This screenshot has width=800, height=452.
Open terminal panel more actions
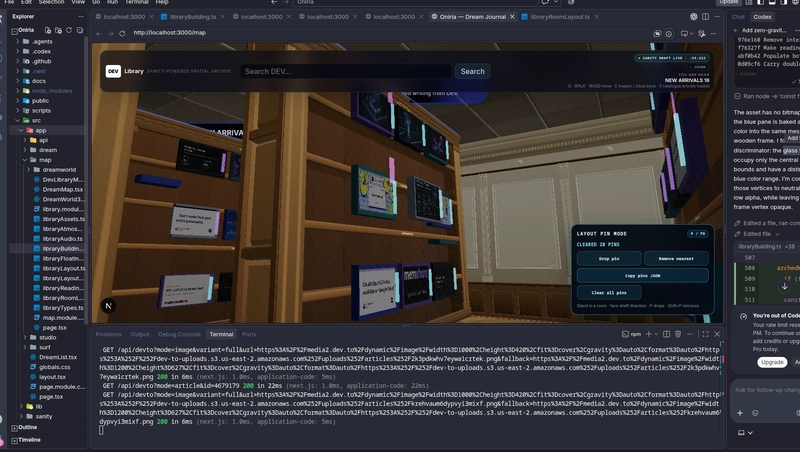pos(690,334)
